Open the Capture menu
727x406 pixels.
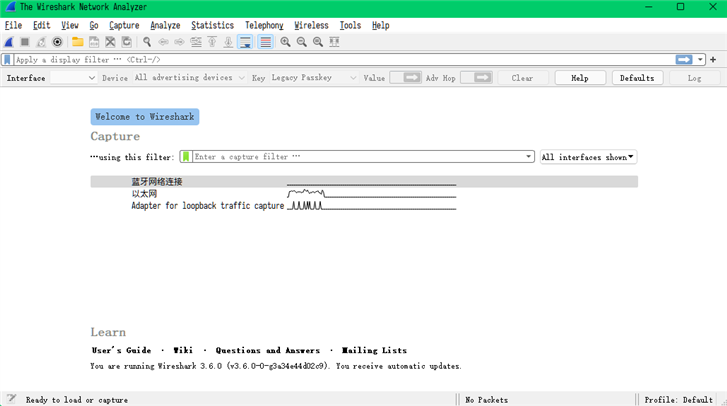click(x=124, y=25)
